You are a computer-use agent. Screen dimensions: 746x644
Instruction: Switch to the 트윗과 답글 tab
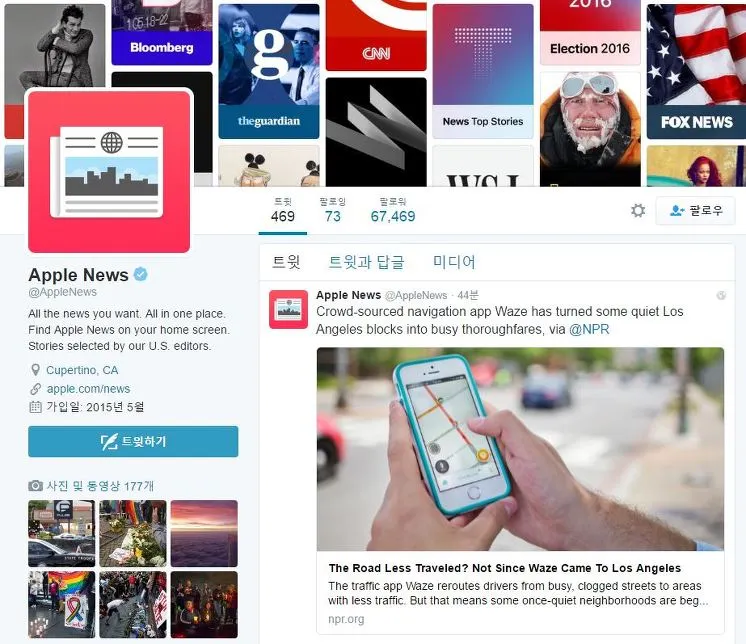[366, 262]
